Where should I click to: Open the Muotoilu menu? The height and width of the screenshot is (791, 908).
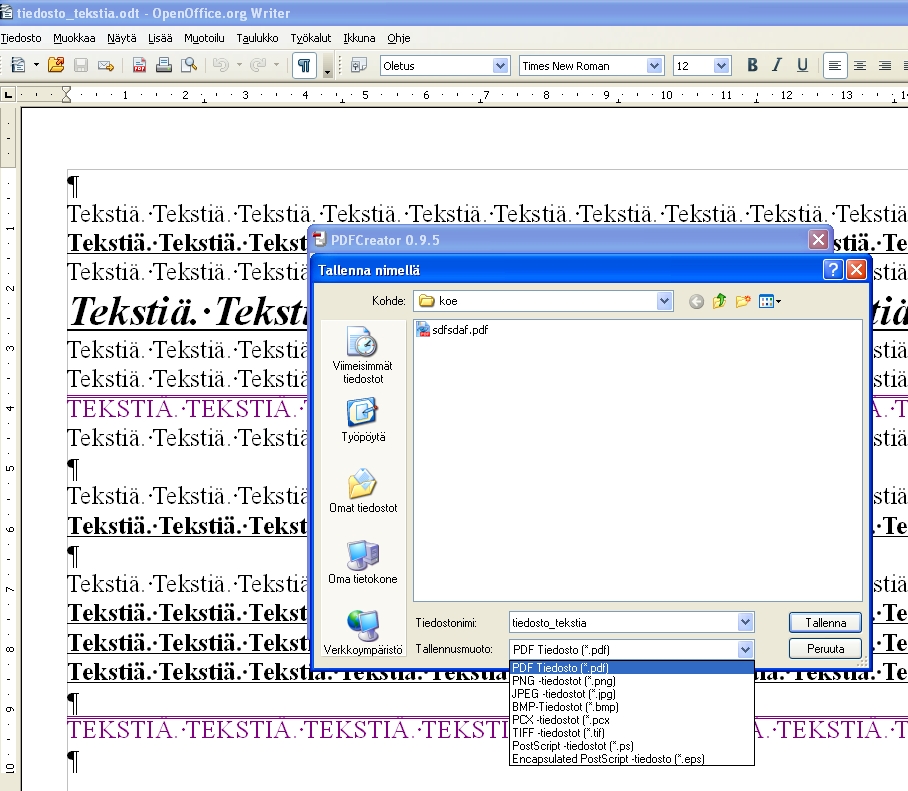204,38
